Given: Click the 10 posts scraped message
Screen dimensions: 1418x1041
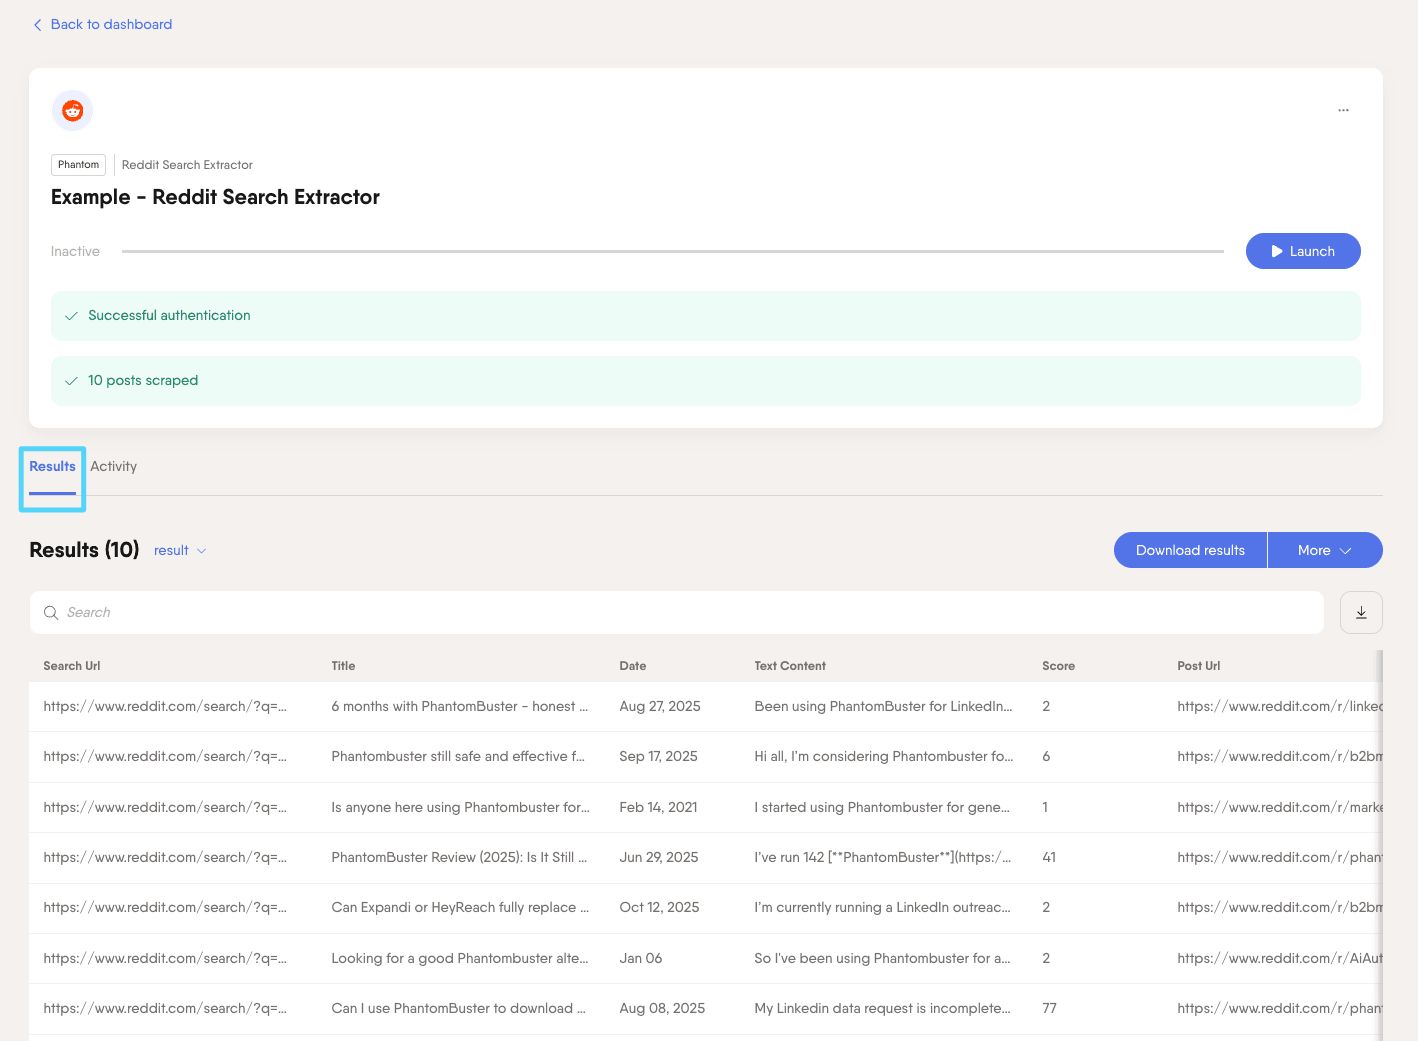Looking at the screenshot, I should pyautogui.click(x=706, y=381).
